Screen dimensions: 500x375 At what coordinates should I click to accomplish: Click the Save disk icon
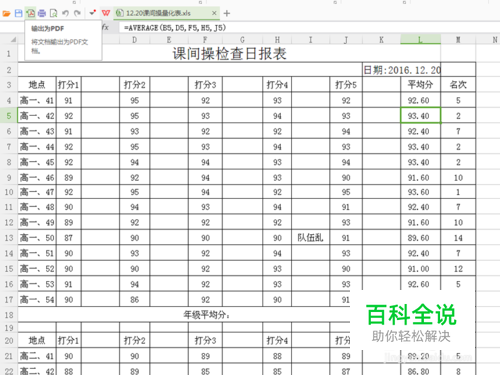[x=19, y=13]
